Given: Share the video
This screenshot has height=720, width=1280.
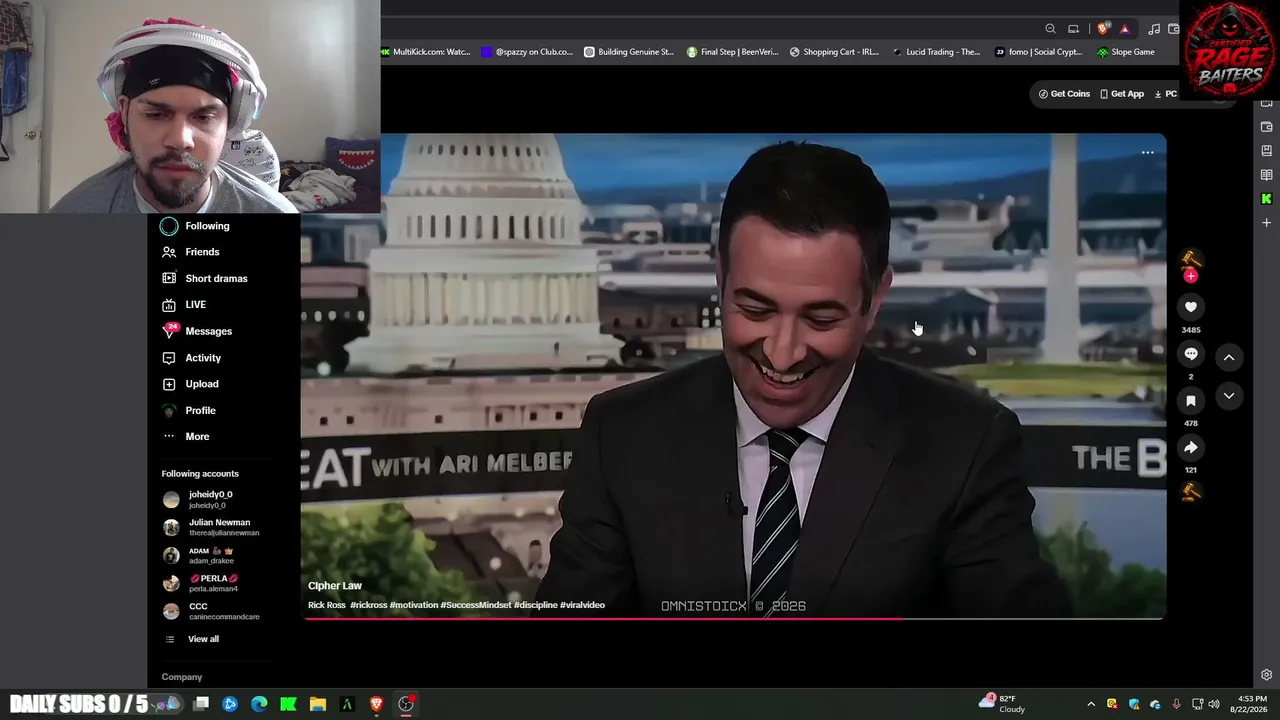Looking at the screenshot, I should coord(1190,448).
